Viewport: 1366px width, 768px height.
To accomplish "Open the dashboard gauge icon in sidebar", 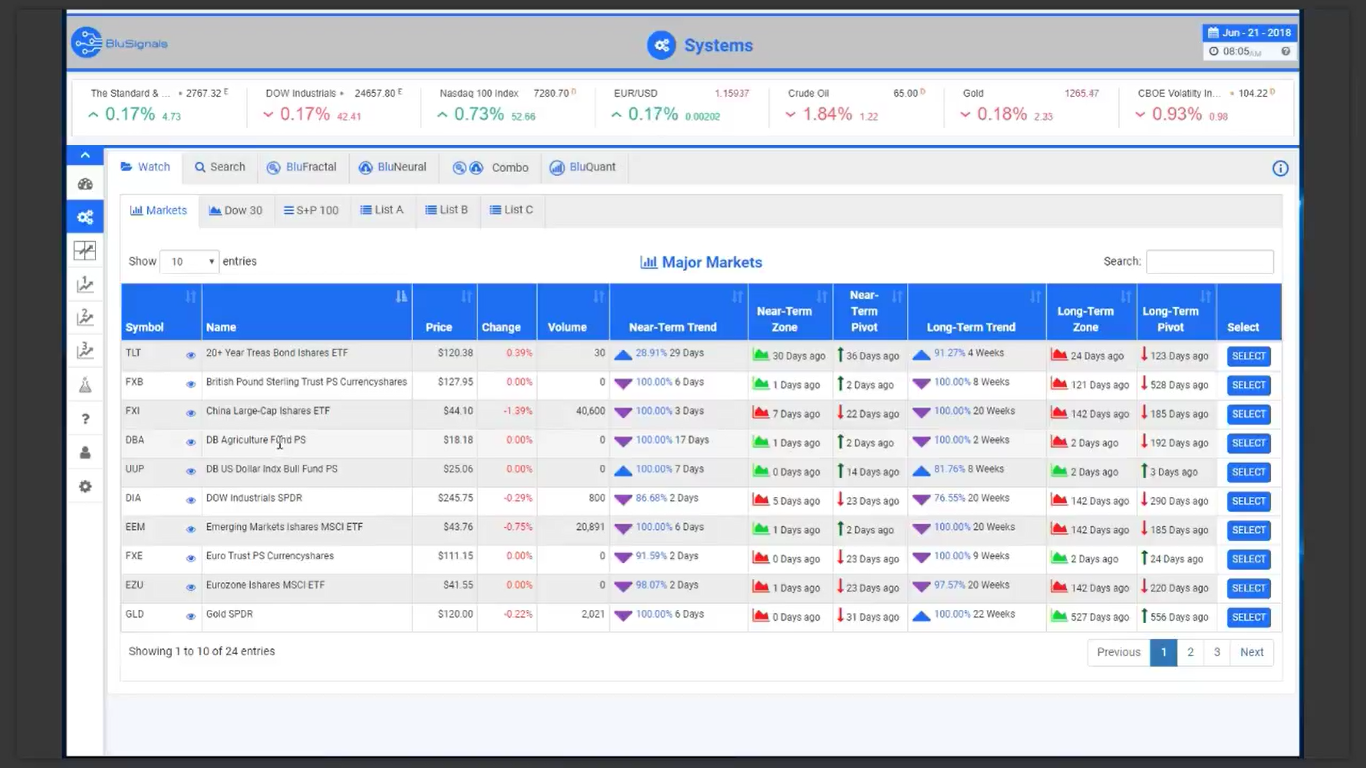I will (x=85, y=184).
